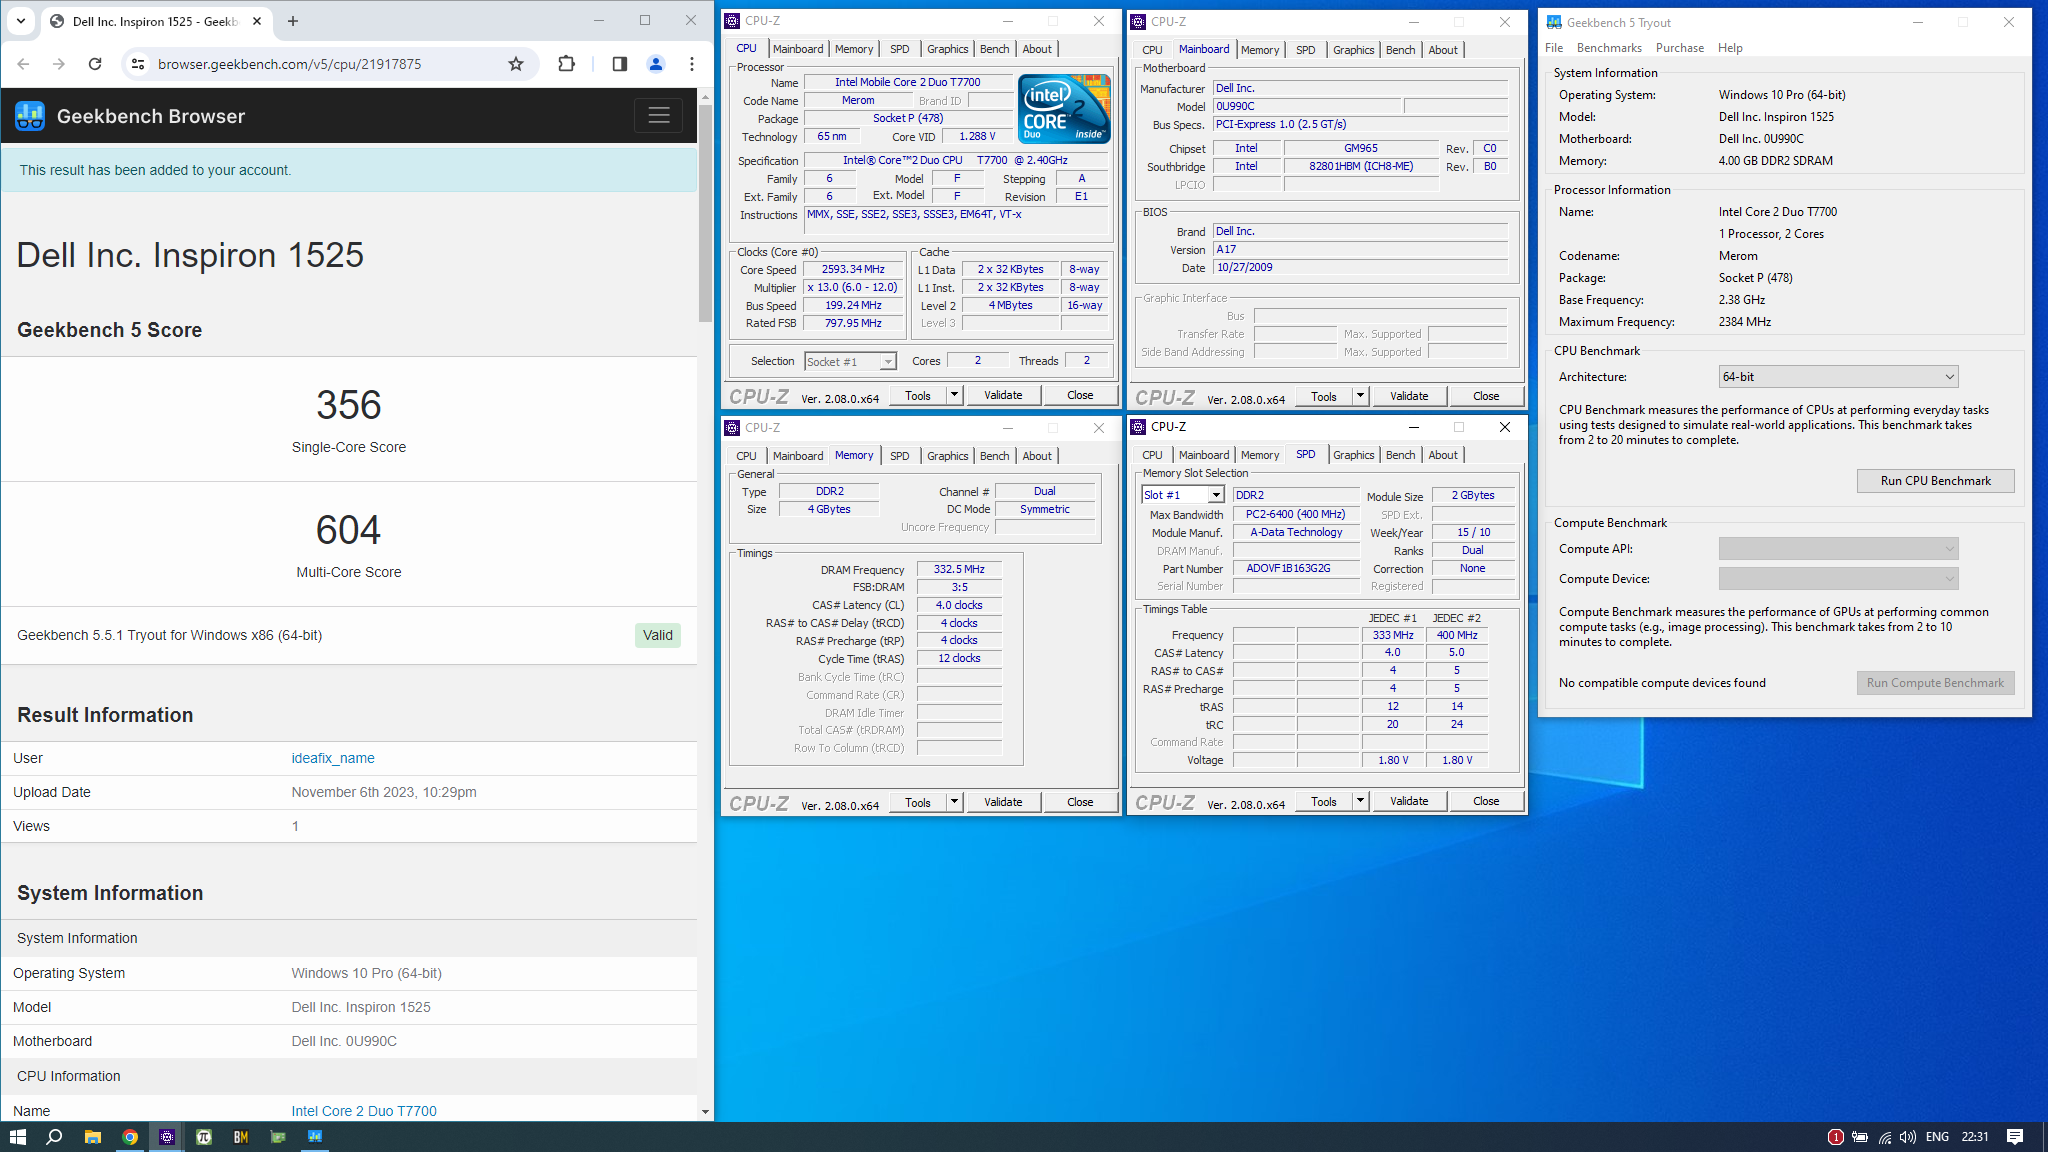This screenshot has width=2048, height=1152.
Task: Reload the Geekbench page
Action: (x=95, y=64)
